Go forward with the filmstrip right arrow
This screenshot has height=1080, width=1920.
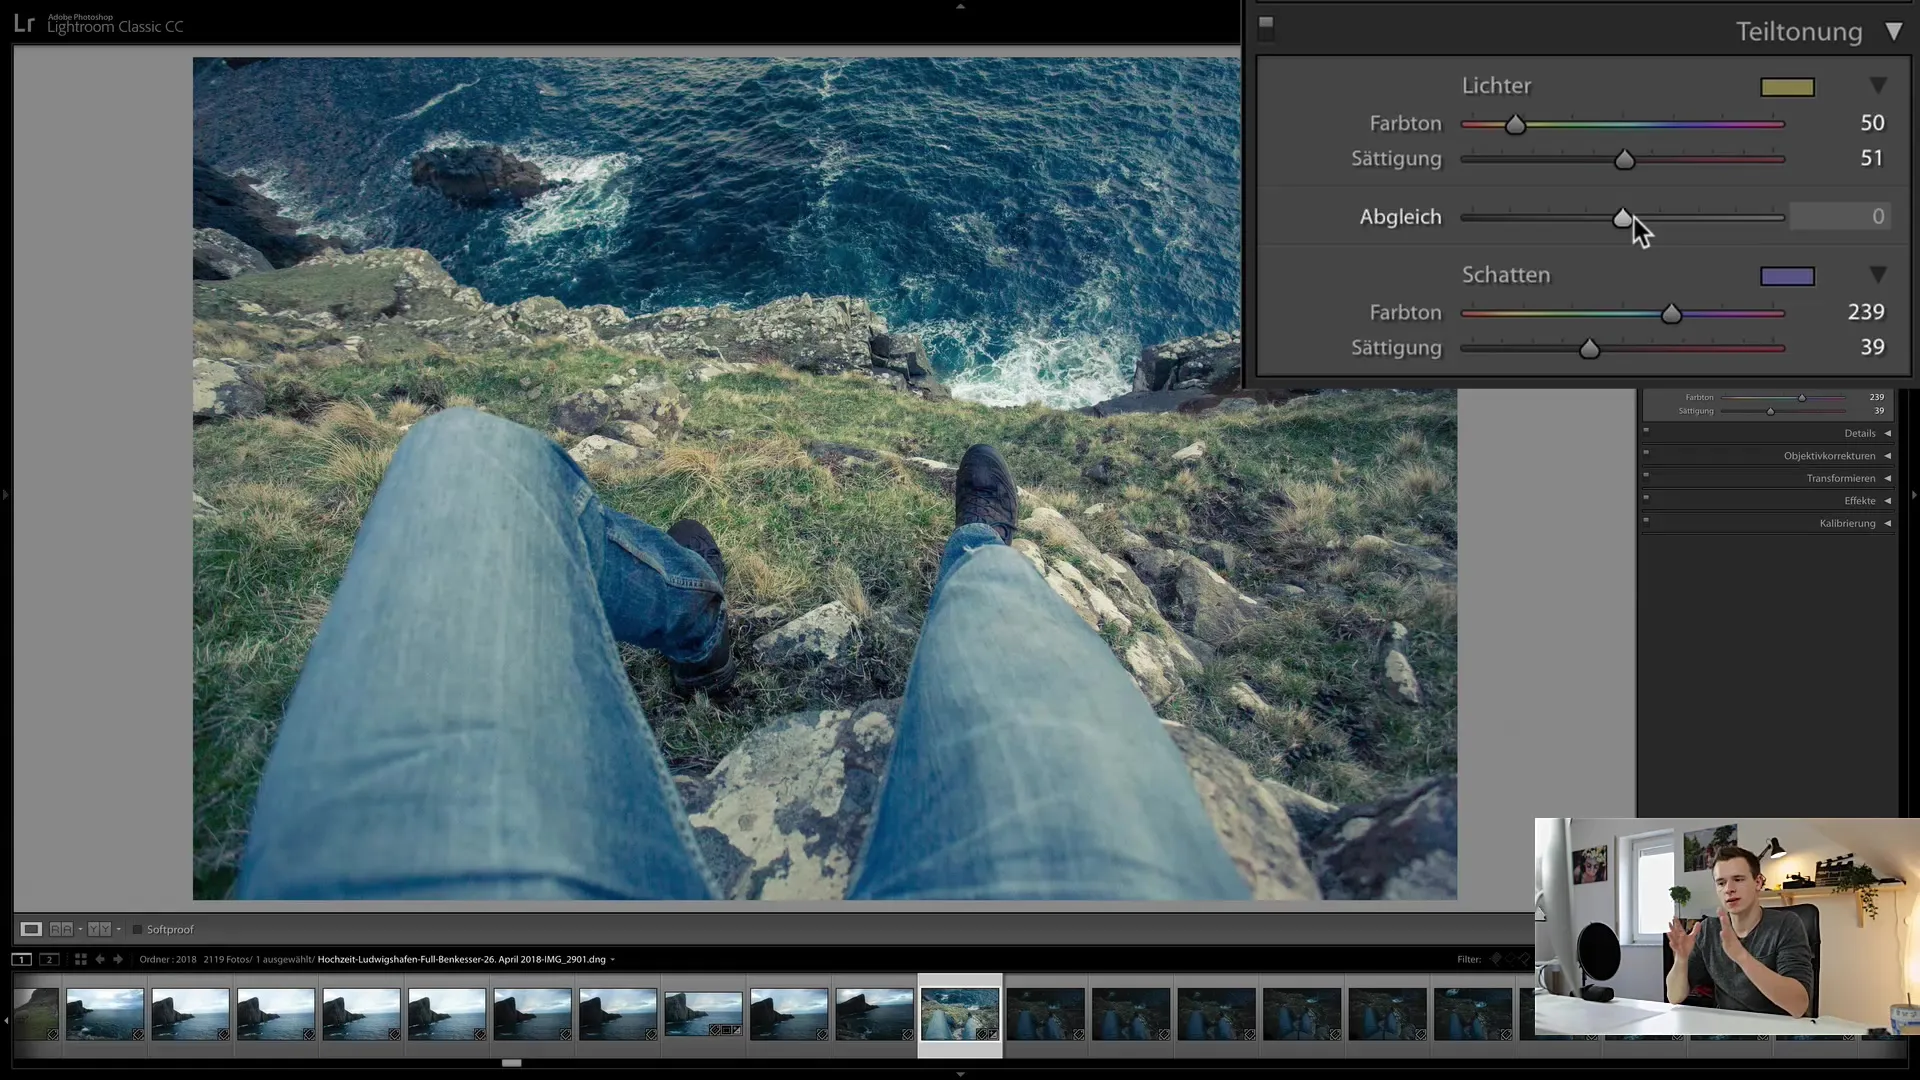(x=118, y=959)
